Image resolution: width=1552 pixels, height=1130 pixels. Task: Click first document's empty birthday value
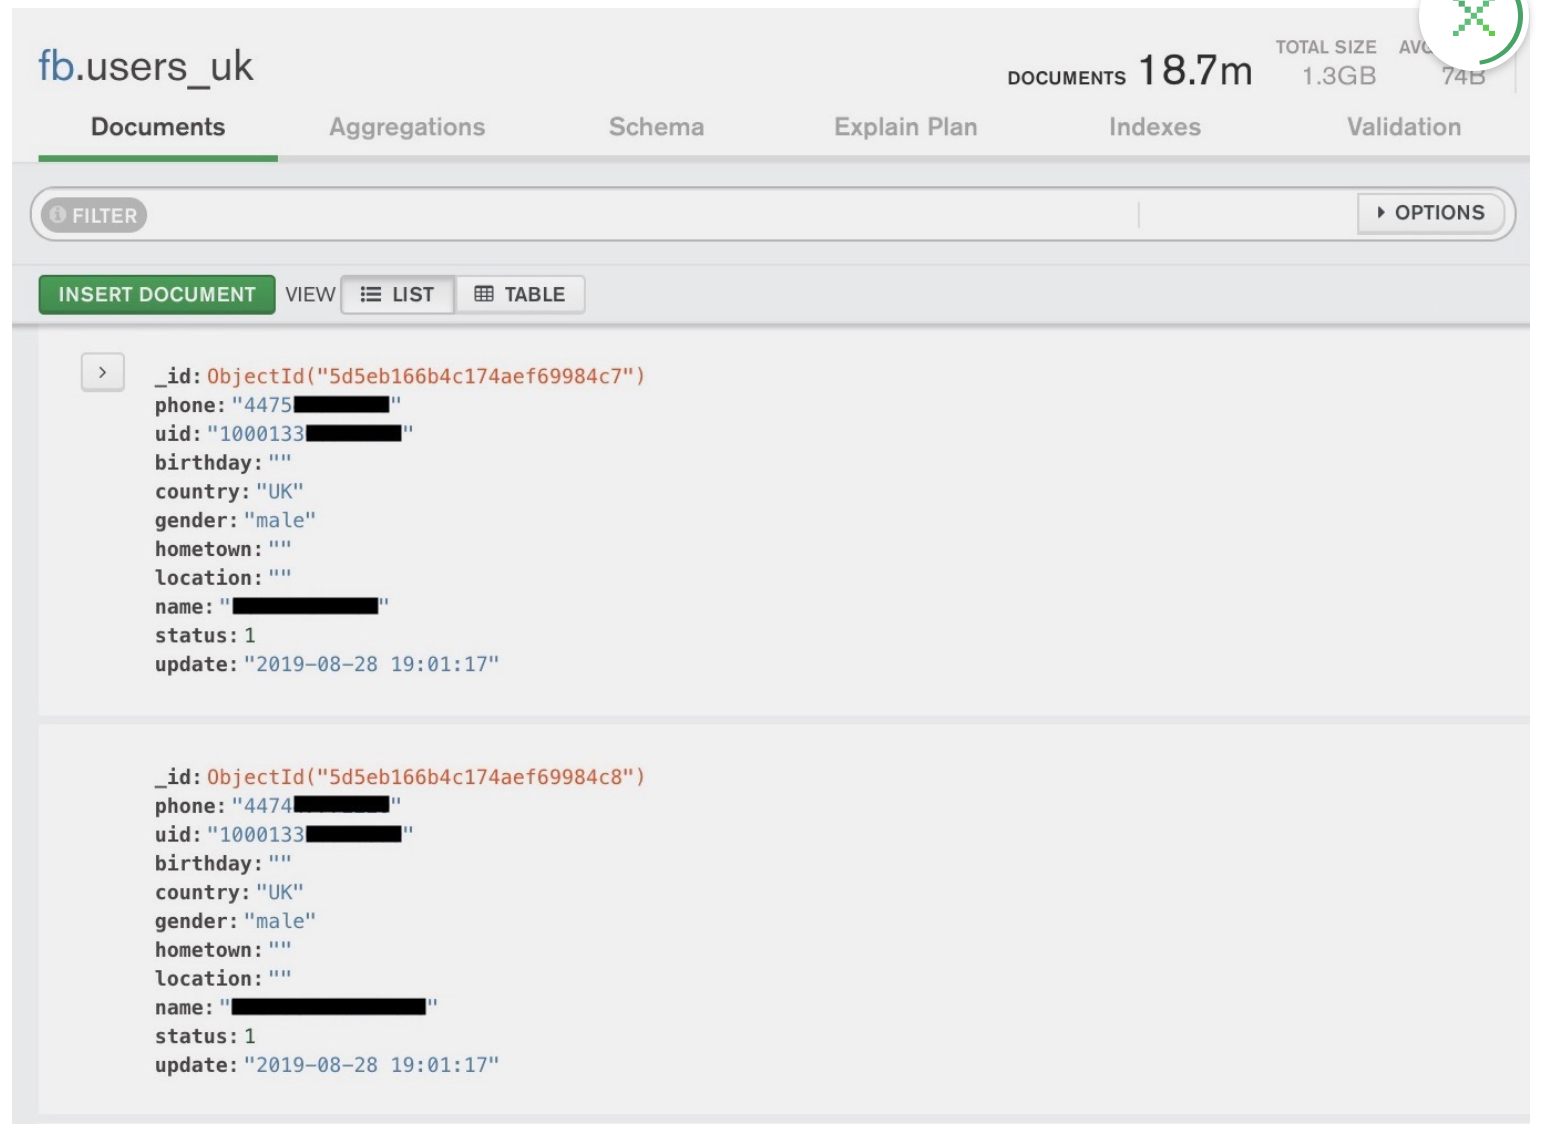[280, 462]
